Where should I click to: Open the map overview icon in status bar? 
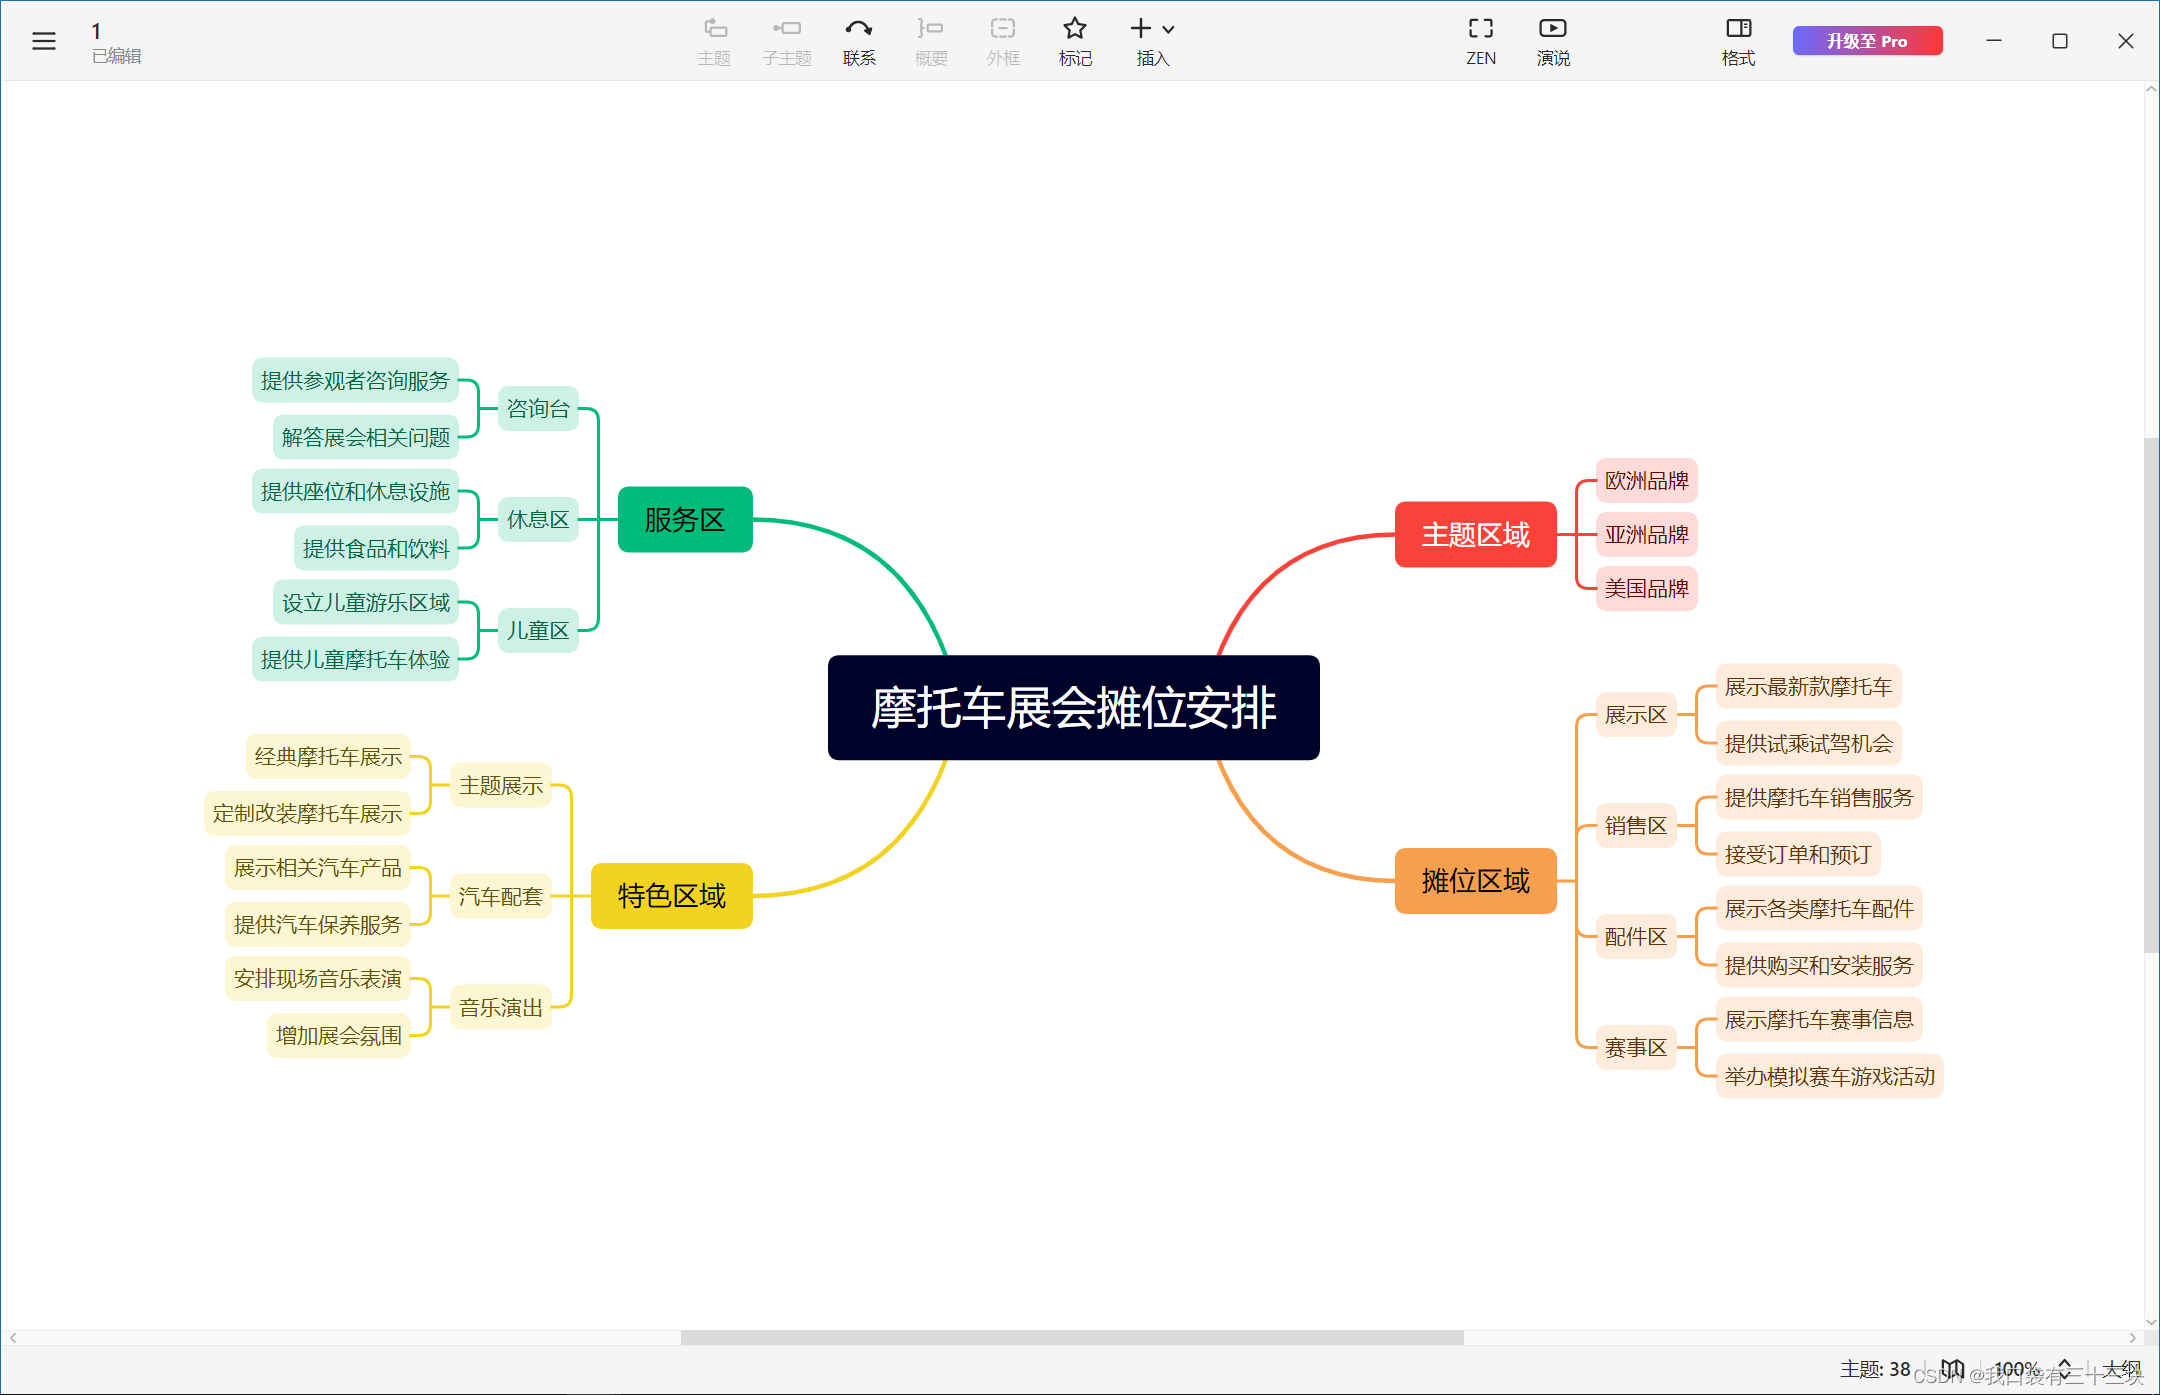[1952, 1368]
